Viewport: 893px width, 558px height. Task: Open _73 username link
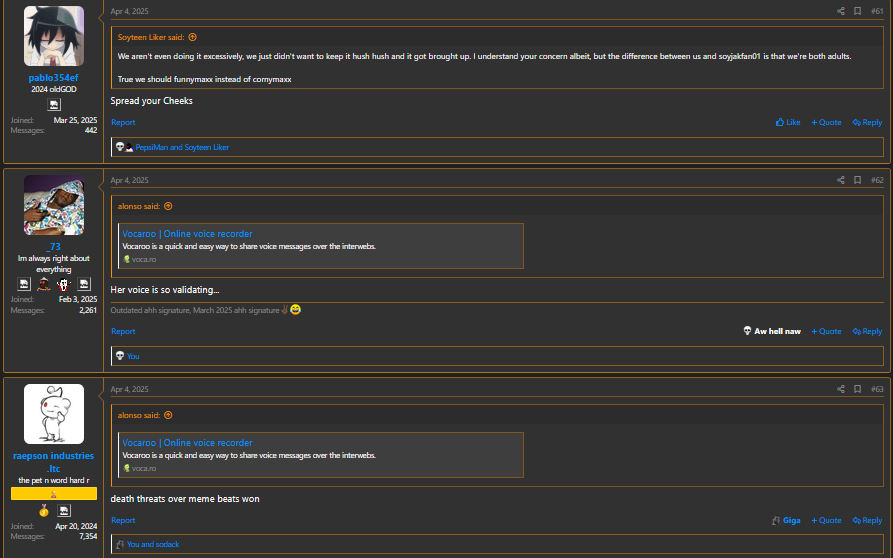[54, 247]
